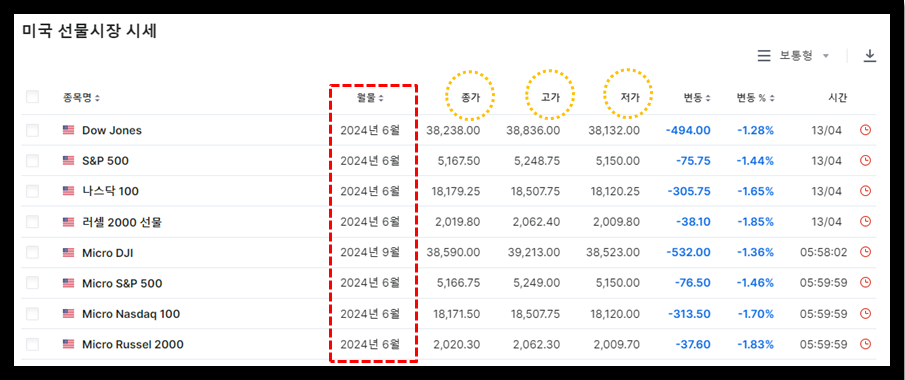Viewport: 905px width, 380px height.
Task: Click the red clock icon in Dow Jones row
Action: [x=865, y=130]
